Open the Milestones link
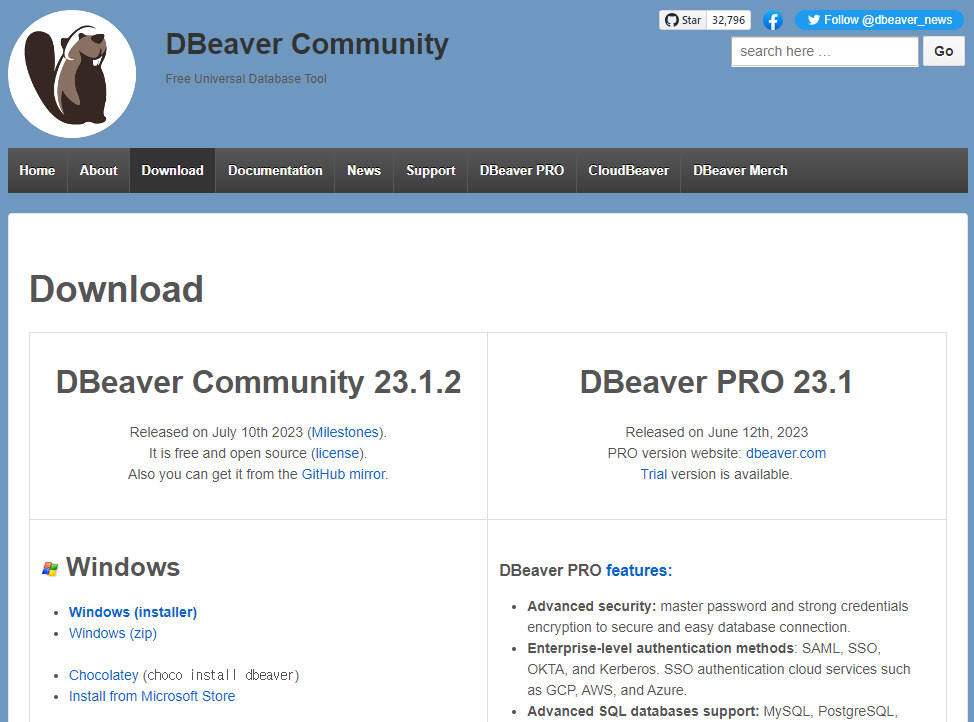Image resolution: width=974 pixels, height=722 pixels. 345,432
